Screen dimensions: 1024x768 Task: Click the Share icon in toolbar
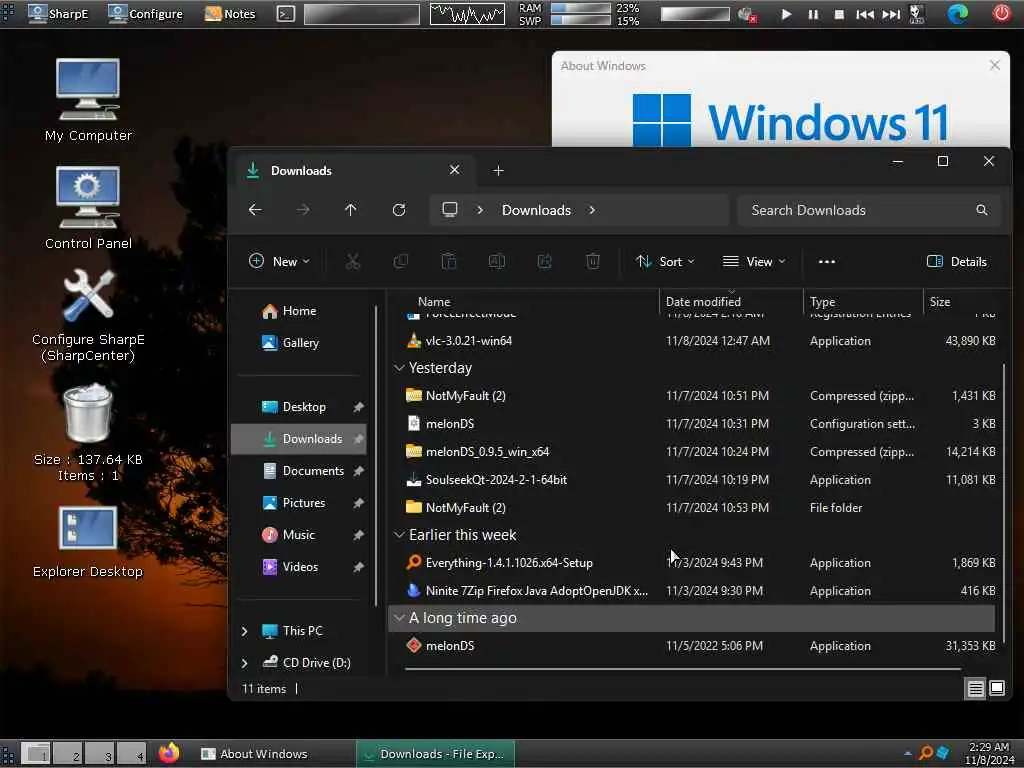point(545,261)
